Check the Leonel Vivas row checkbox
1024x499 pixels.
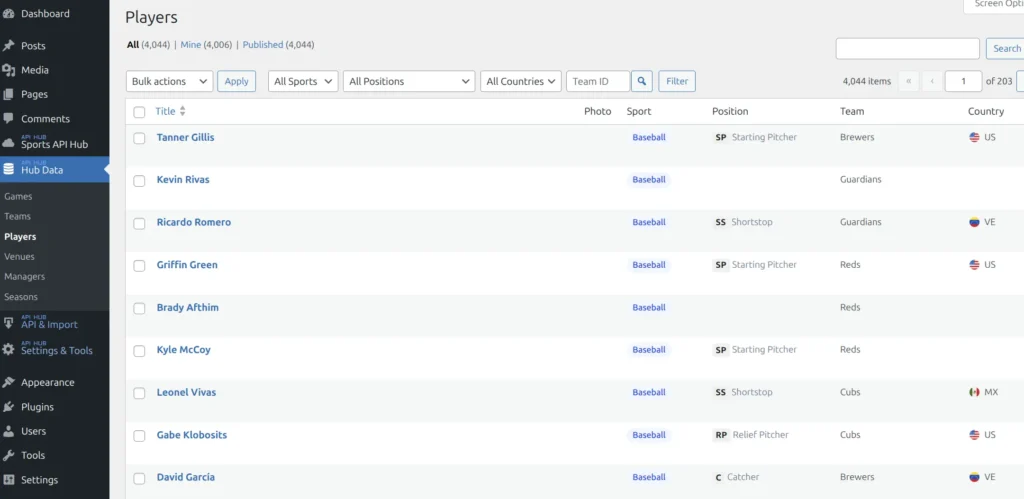(x=139, y=393)
